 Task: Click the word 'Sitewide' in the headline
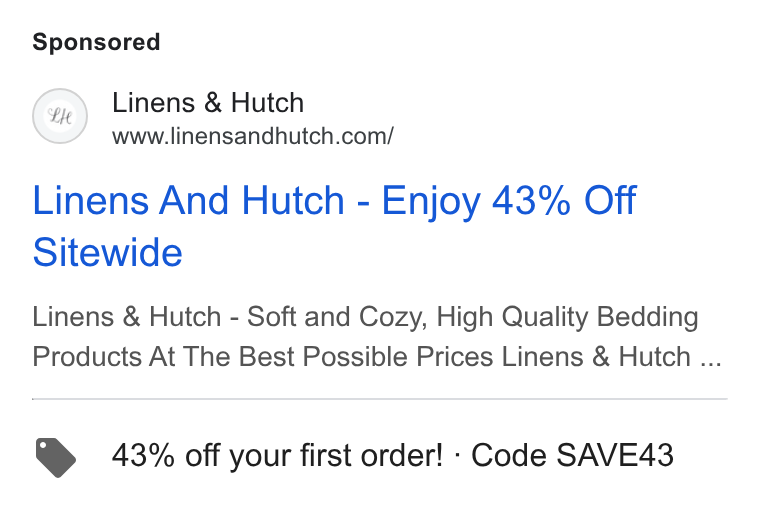tap(108, 252)
